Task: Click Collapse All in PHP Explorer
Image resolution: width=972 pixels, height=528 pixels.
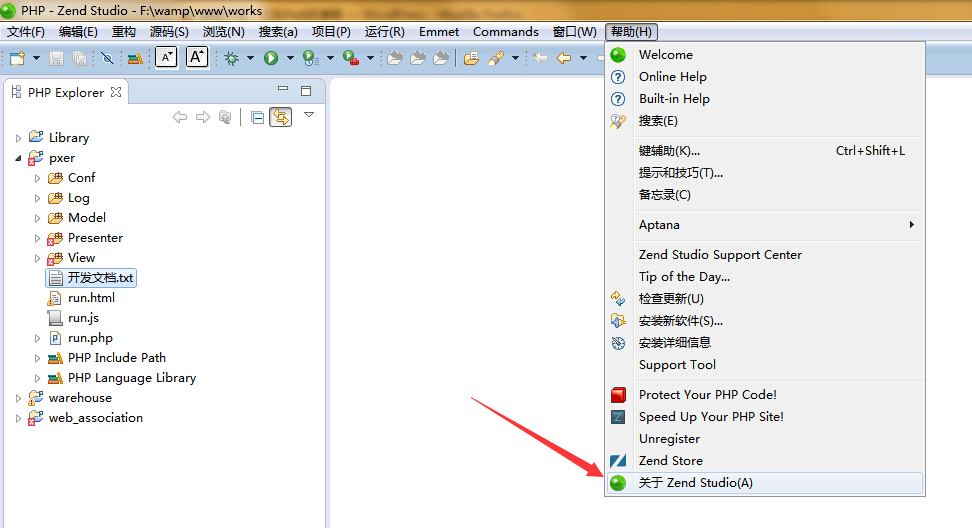Action: [257, 117]
